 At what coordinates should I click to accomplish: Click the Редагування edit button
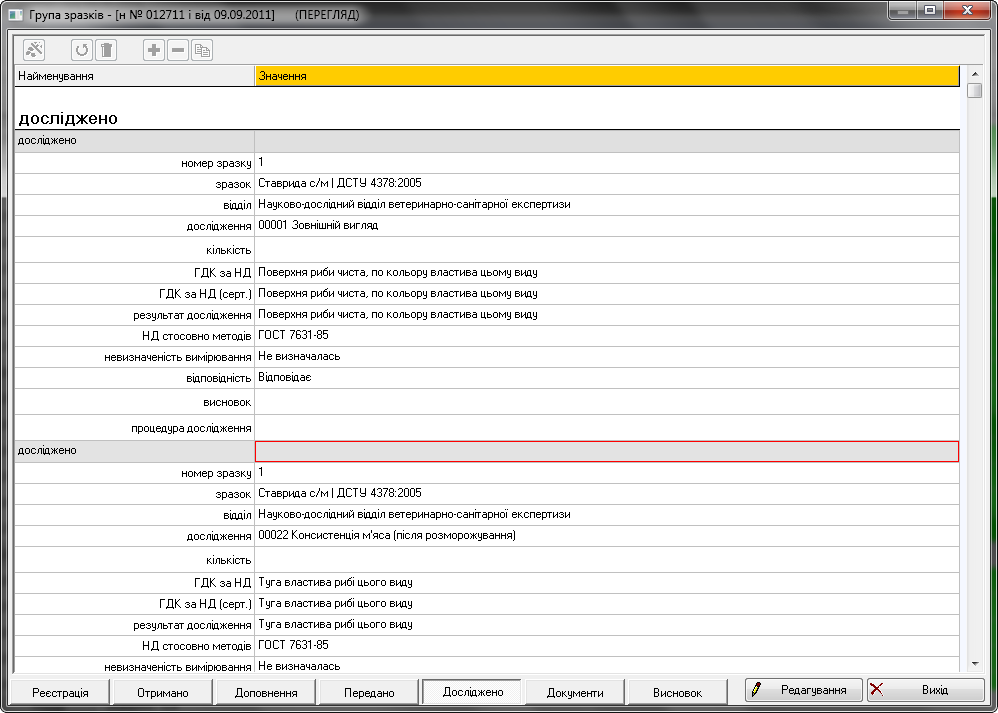(x=804, y=690)
